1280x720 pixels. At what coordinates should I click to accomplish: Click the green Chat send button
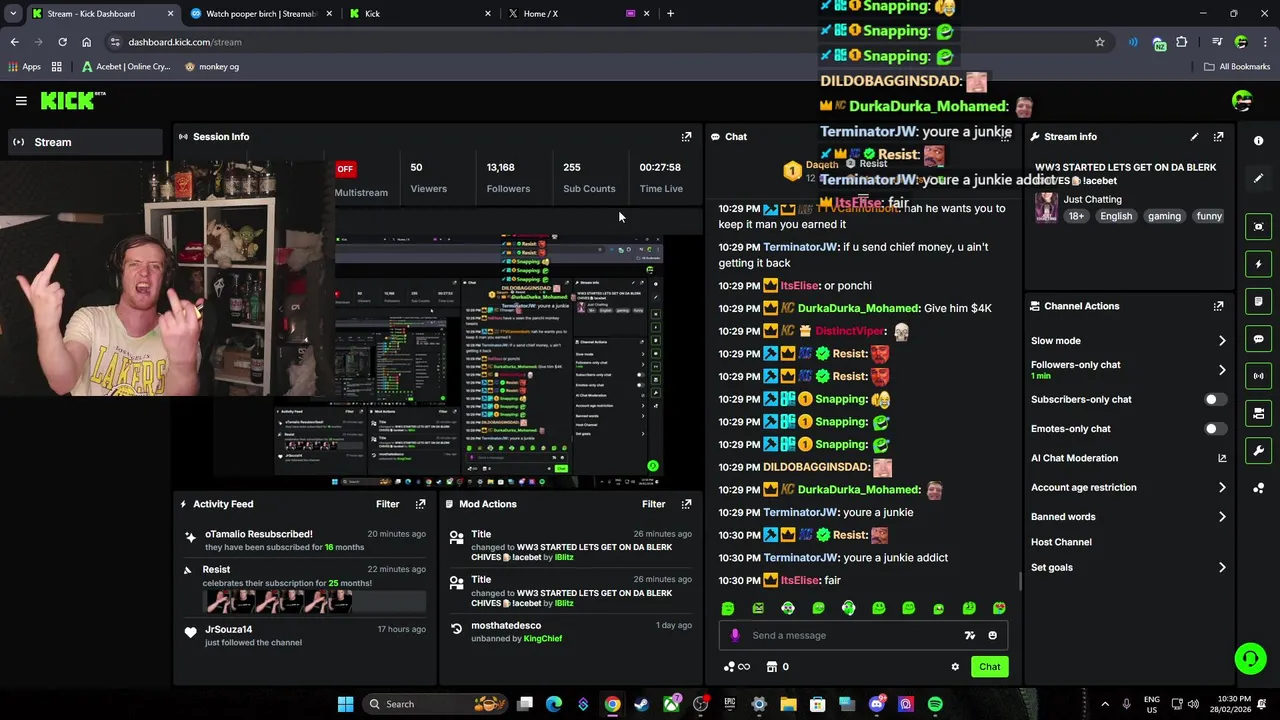[x=989, y=667]
